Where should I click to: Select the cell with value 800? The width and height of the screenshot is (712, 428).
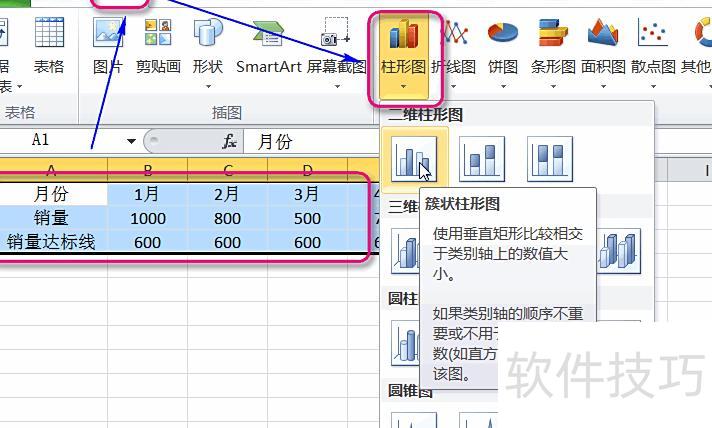point(227,218)
